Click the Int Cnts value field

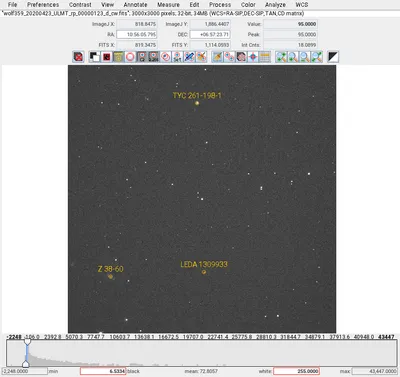(x=290, y=45)
